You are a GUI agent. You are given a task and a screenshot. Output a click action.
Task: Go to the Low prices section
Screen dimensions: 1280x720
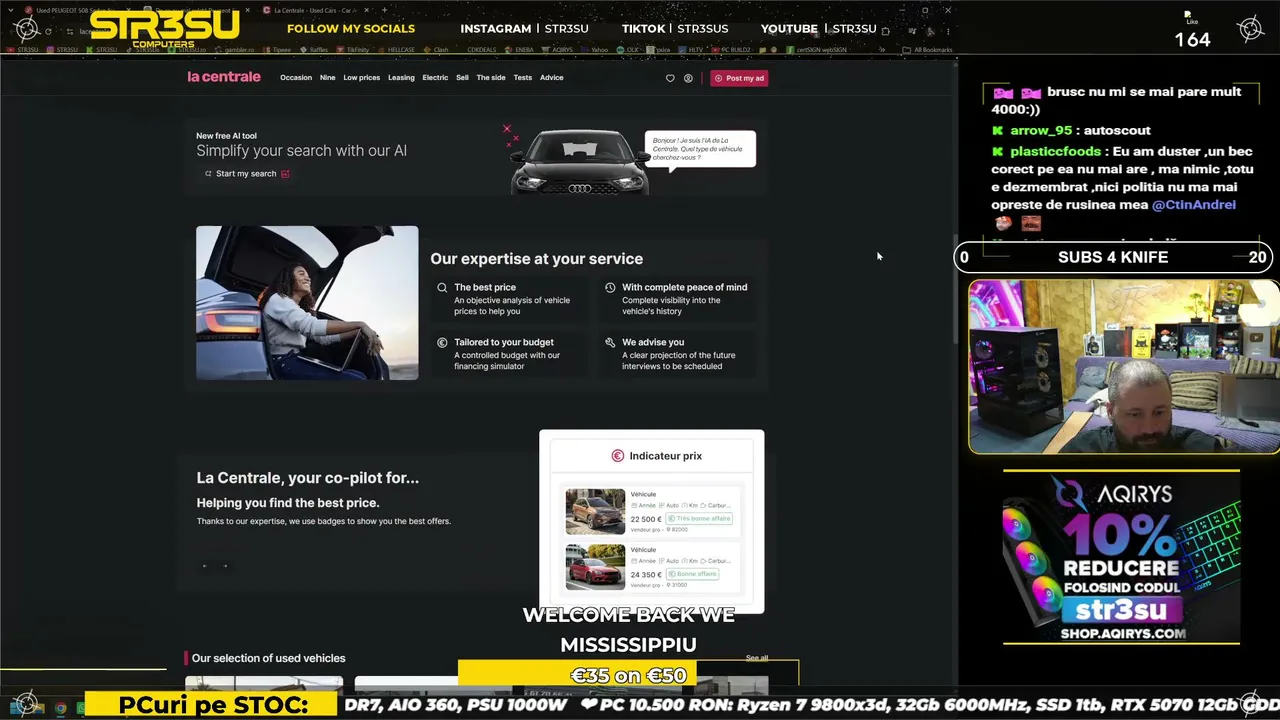[362, 78]
